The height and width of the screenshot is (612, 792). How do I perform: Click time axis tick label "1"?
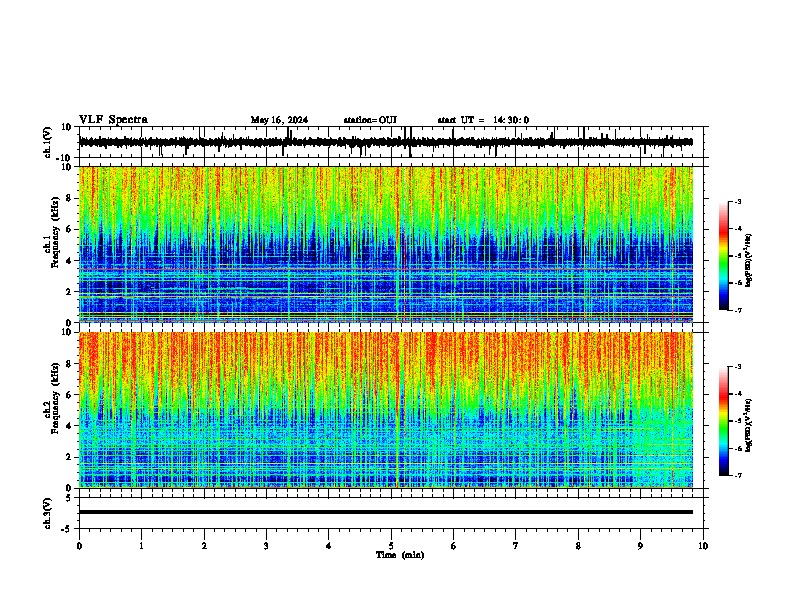coord(141,546)
